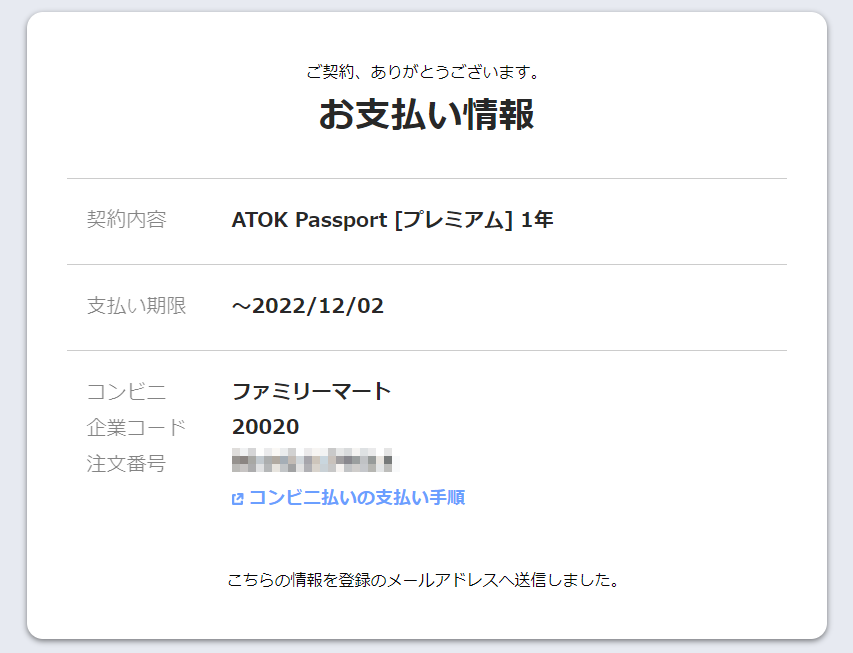Click the divider above the コンビニ section
Viewport: 853px width, 653px height.
coord(426,350)
